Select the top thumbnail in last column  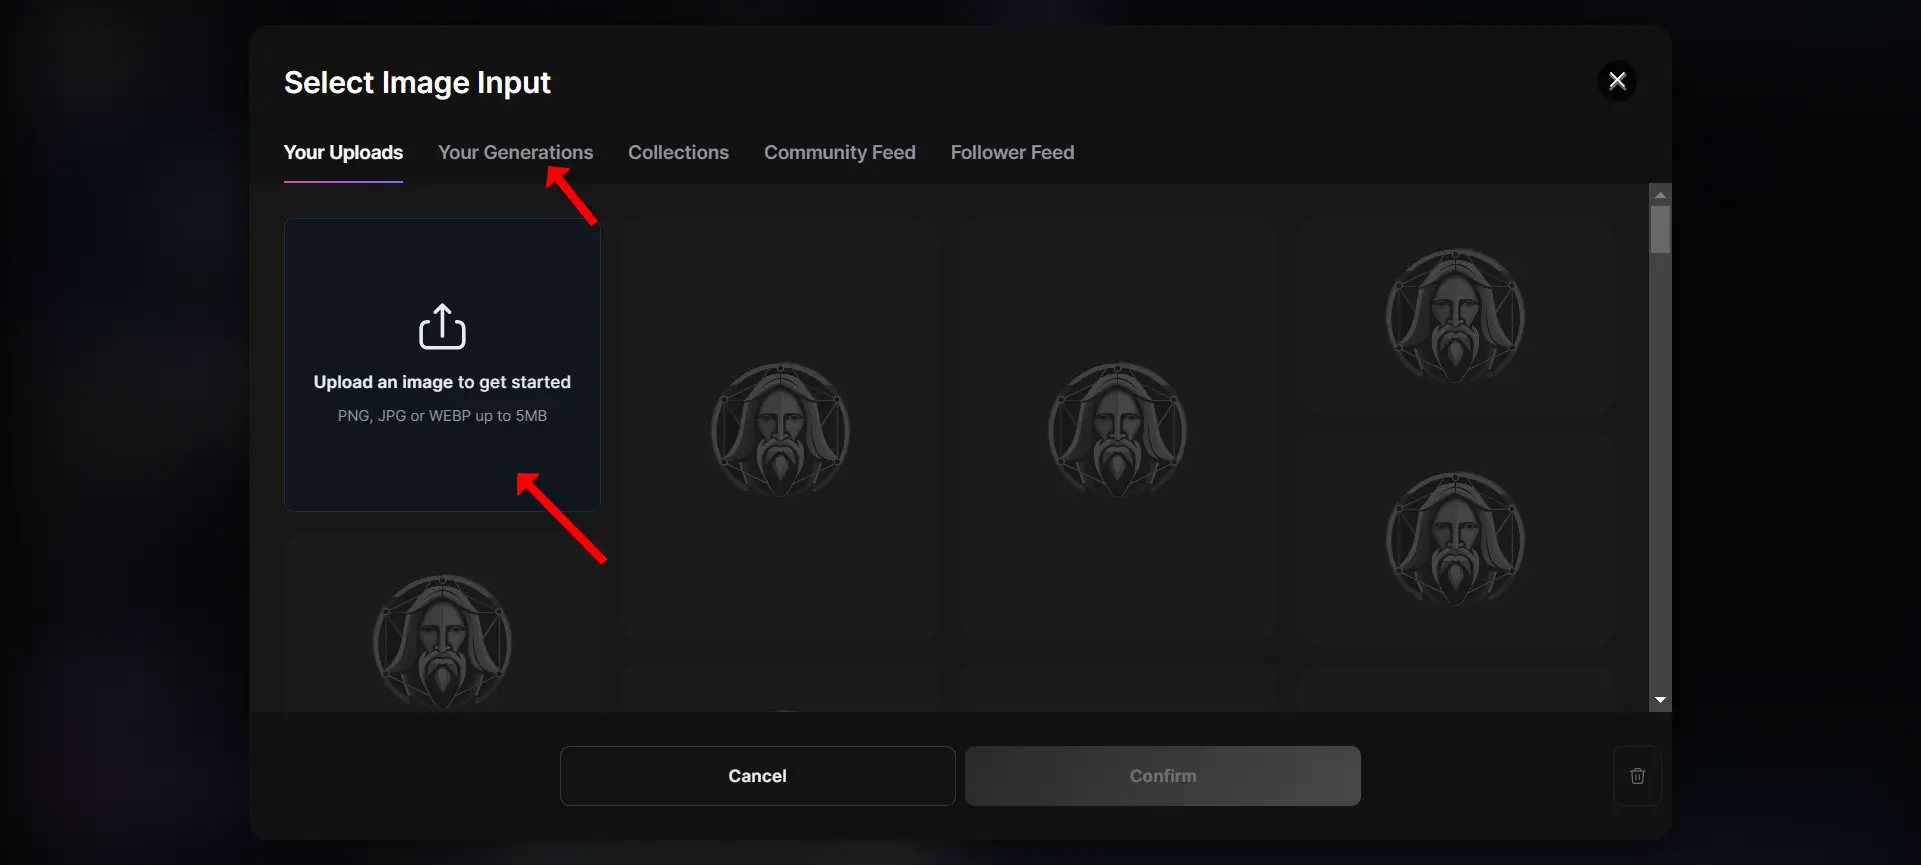(x=1455, y=316)
